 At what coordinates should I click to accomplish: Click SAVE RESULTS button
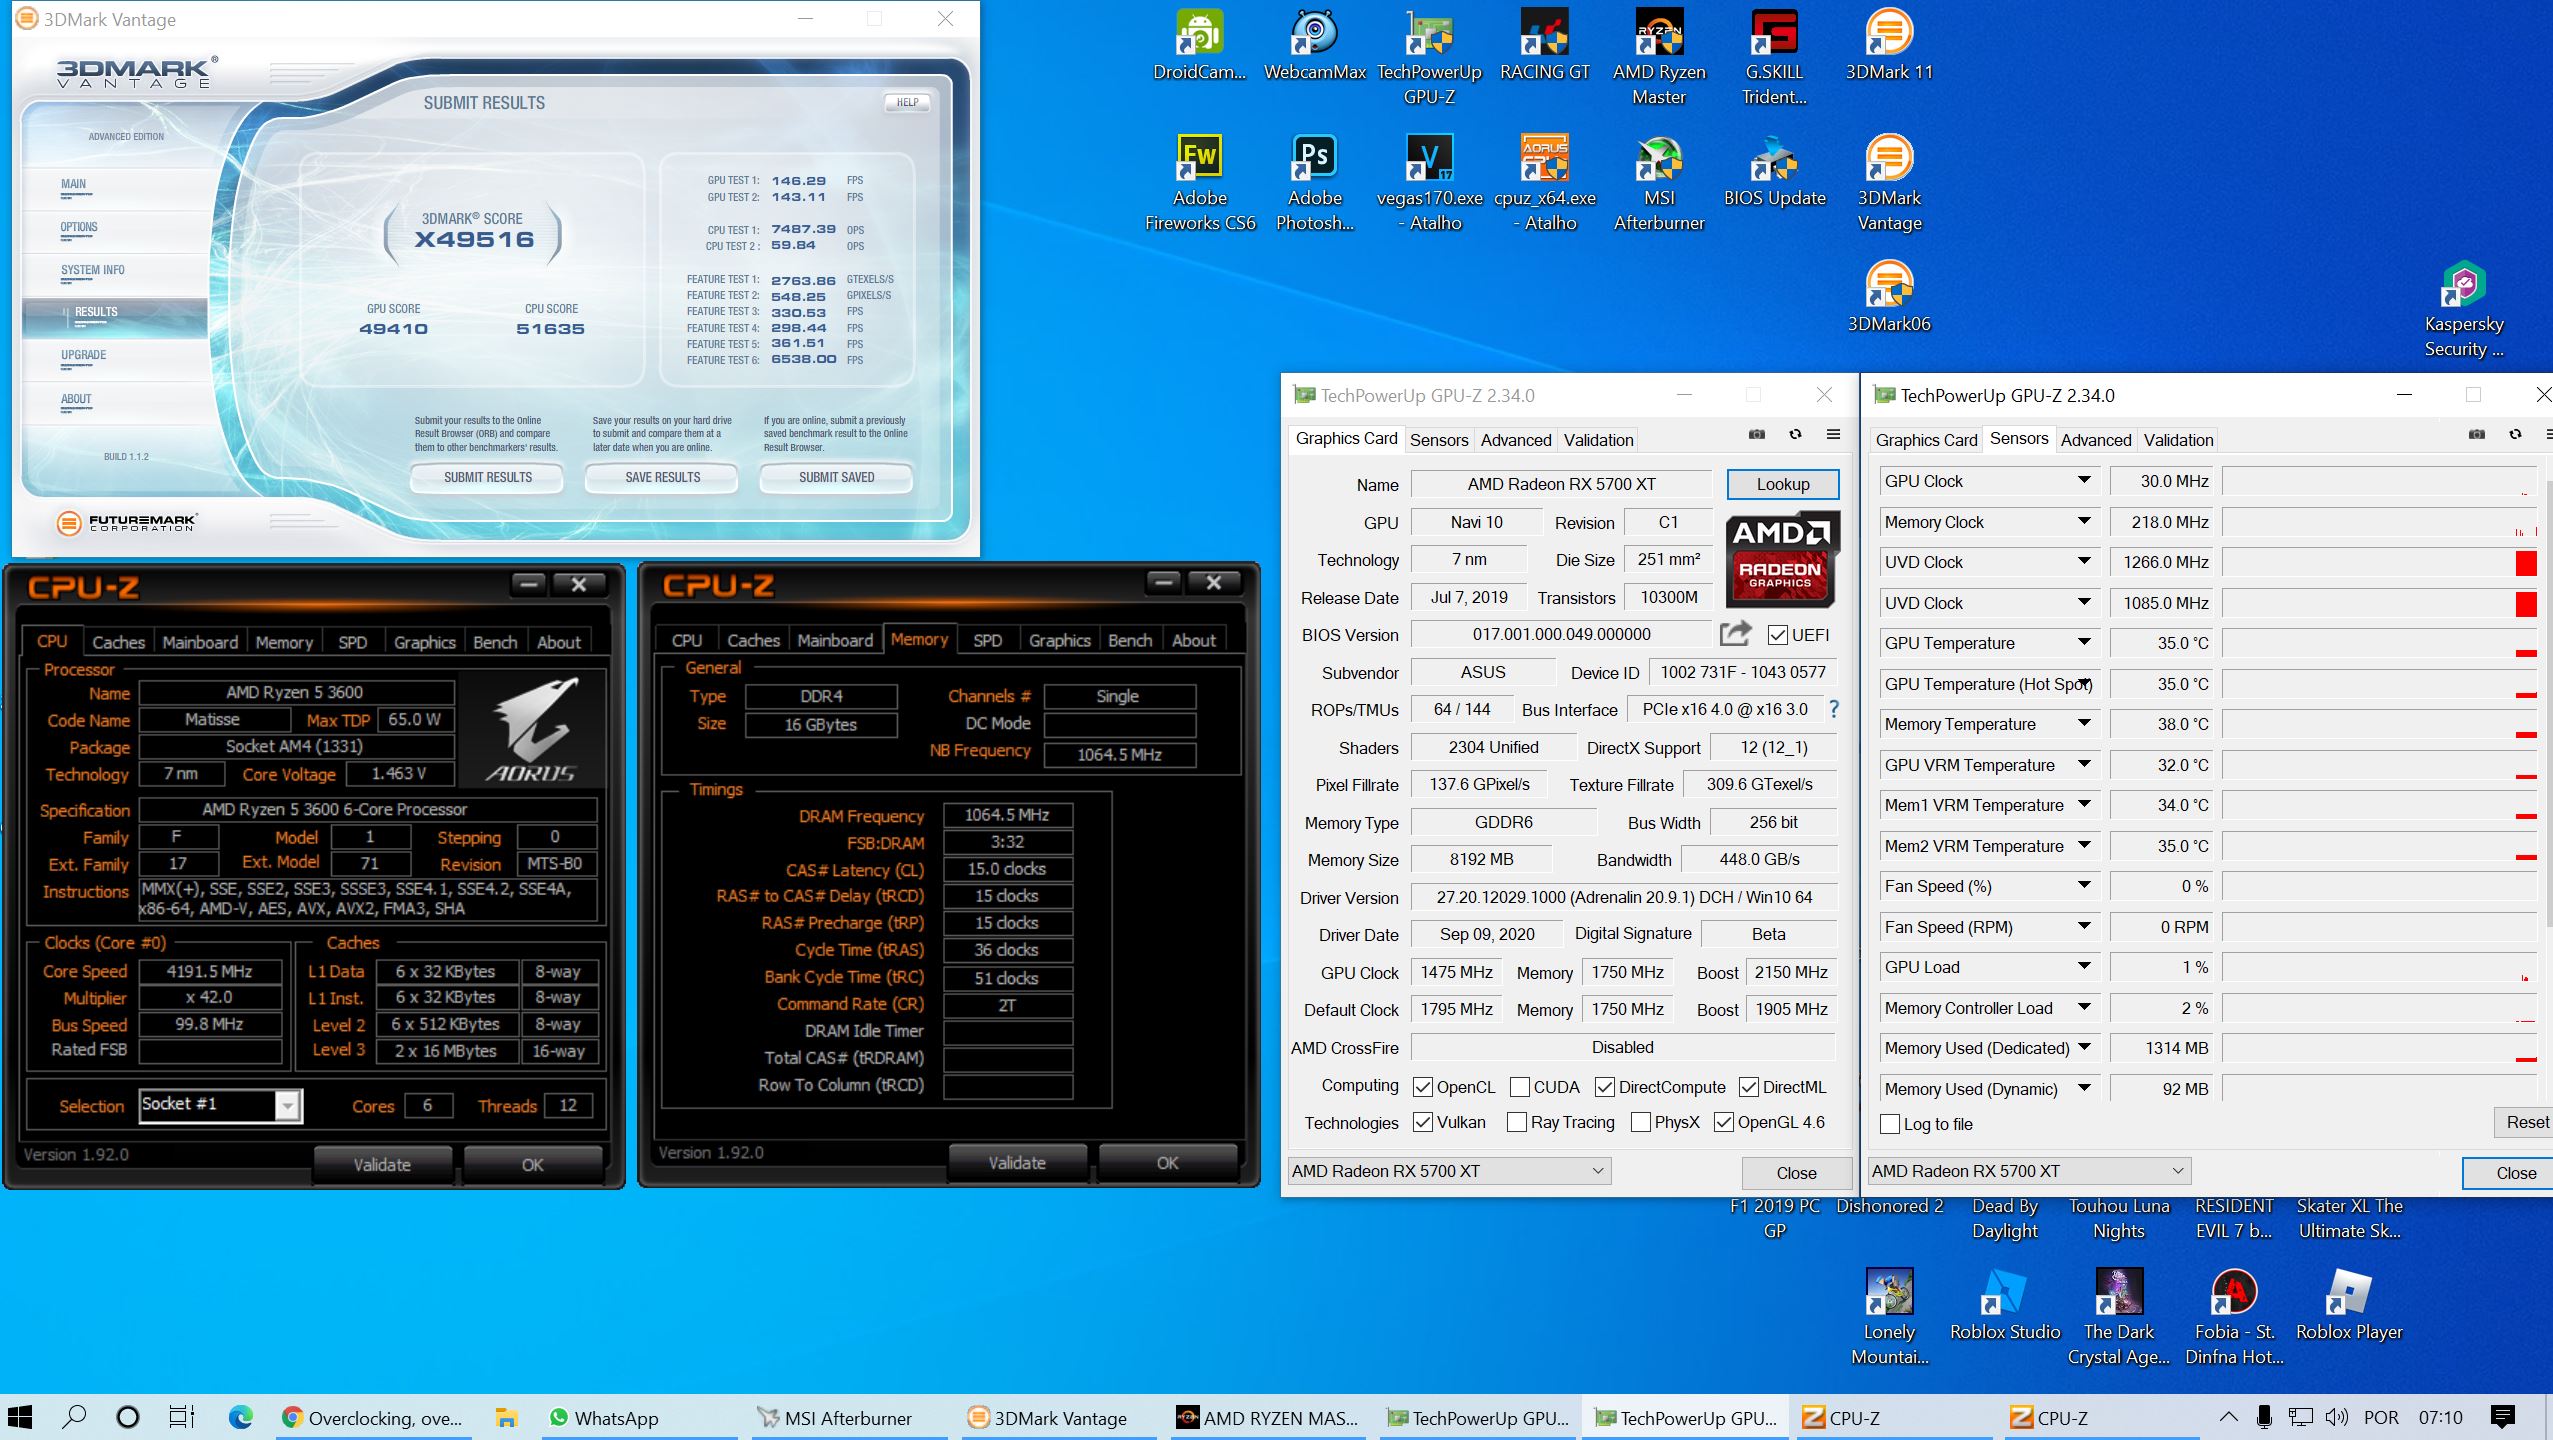click(662, 477)
